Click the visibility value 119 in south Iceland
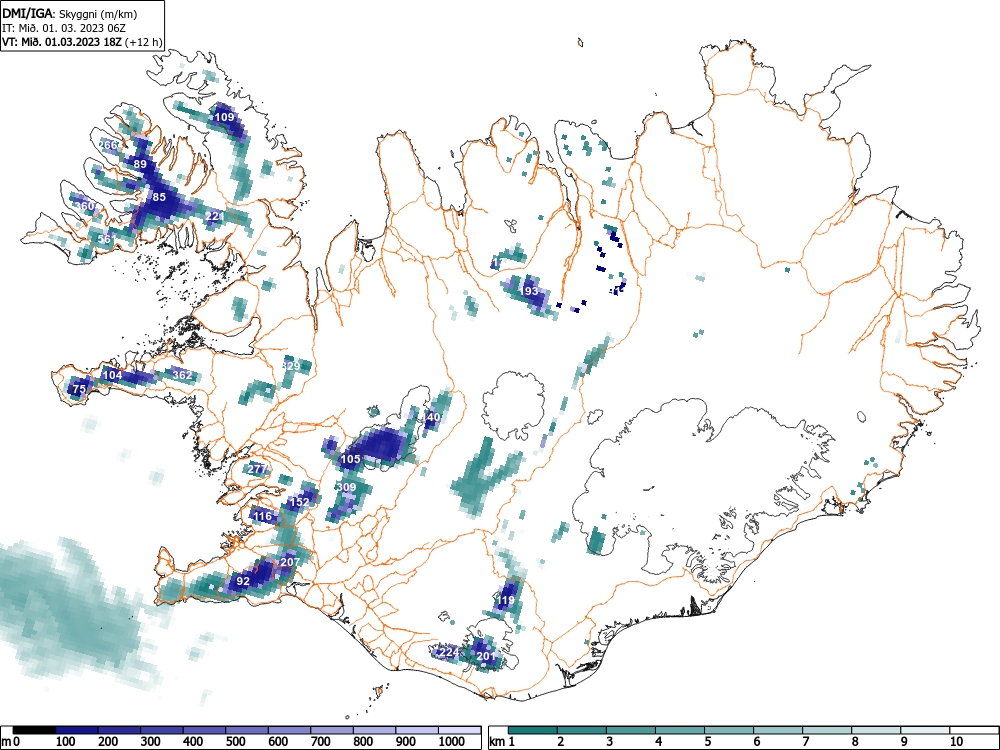Viewport: 1000px width, 750px height. (x=506, y=600)
